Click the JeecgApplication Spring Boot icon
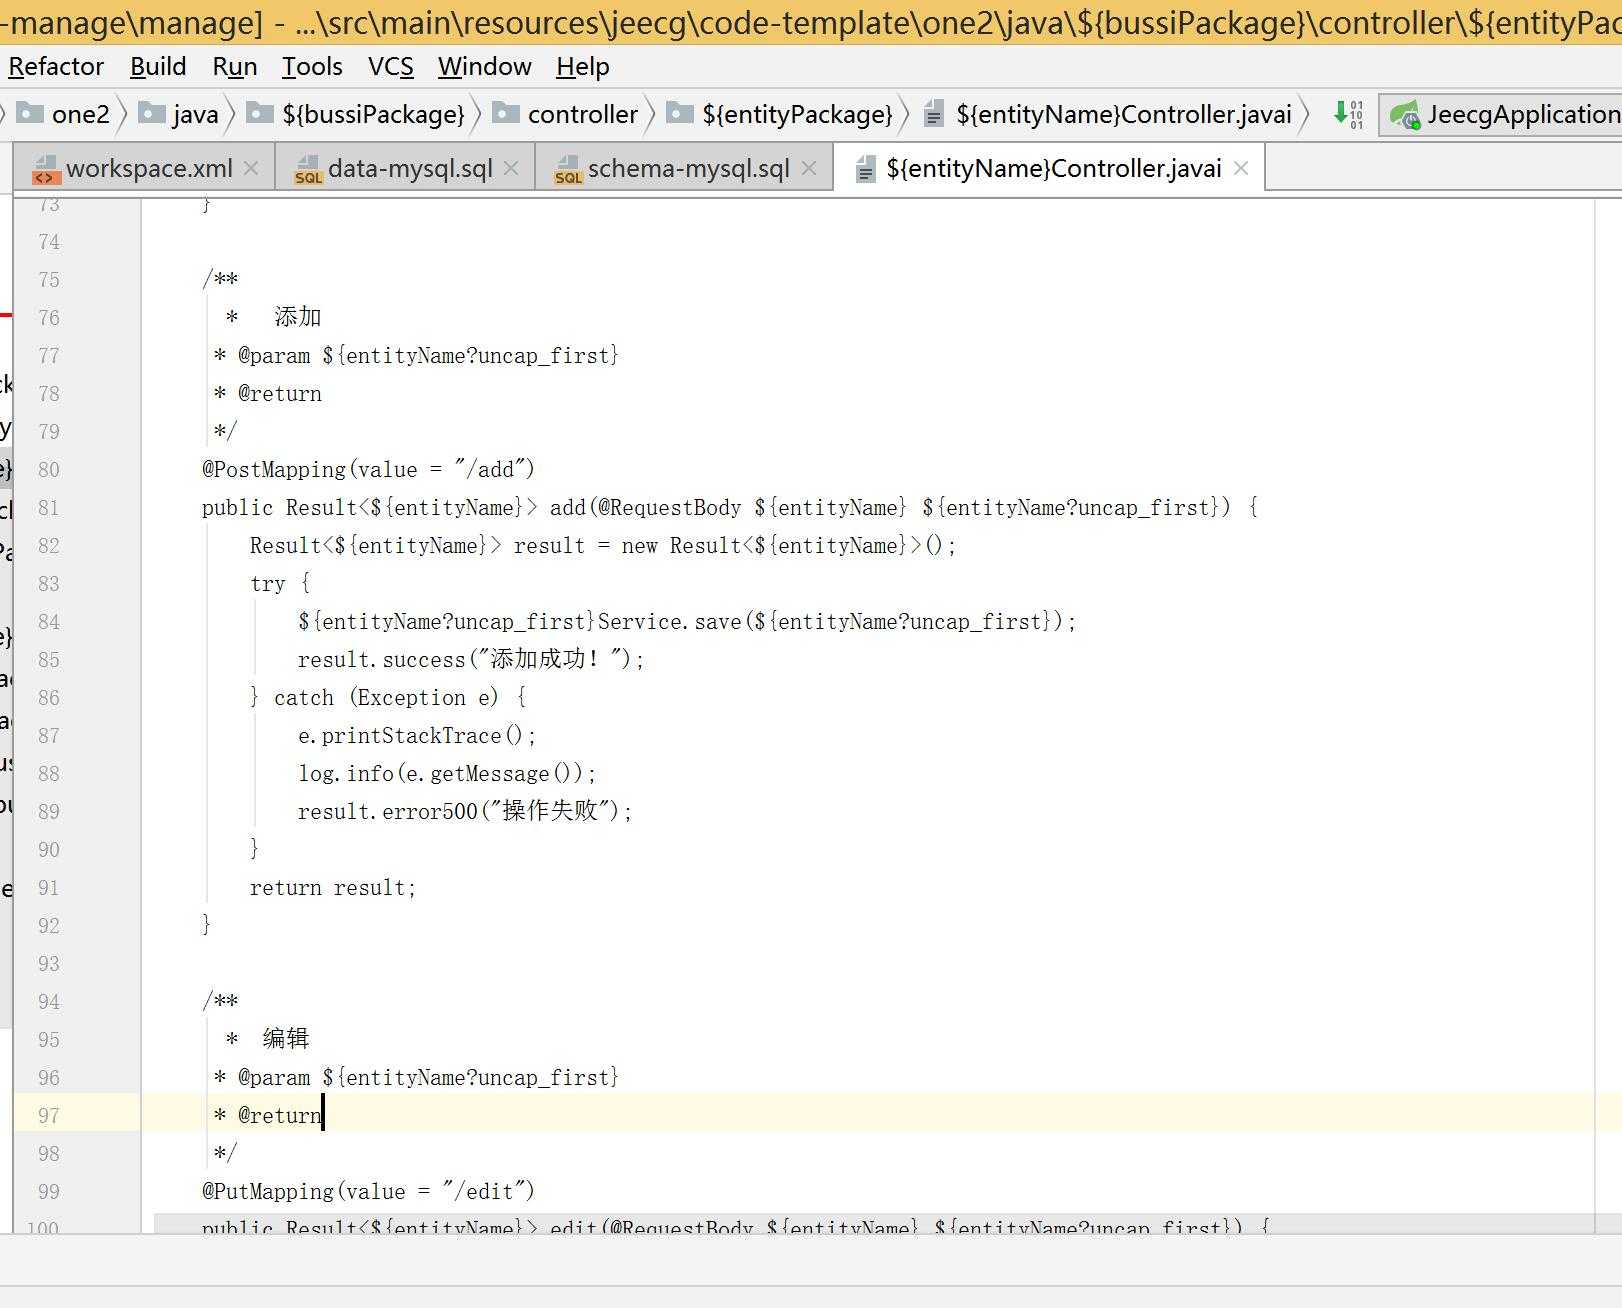This screenshot has width=1622, height=1308. (x=1405, y=115)
